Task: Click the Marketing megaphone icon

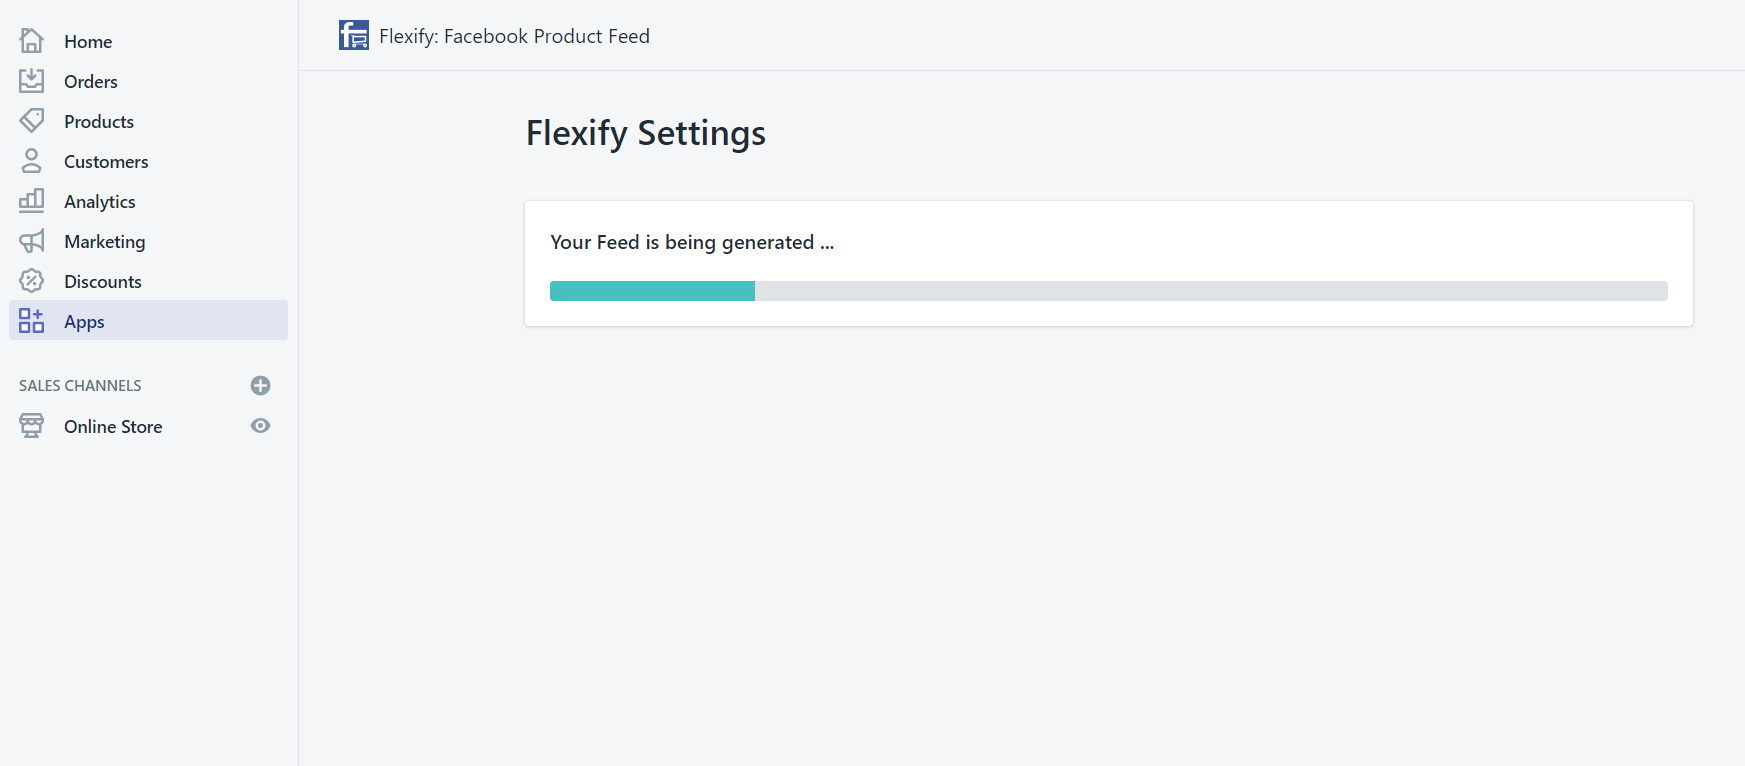Action: [x=31, y=240]
